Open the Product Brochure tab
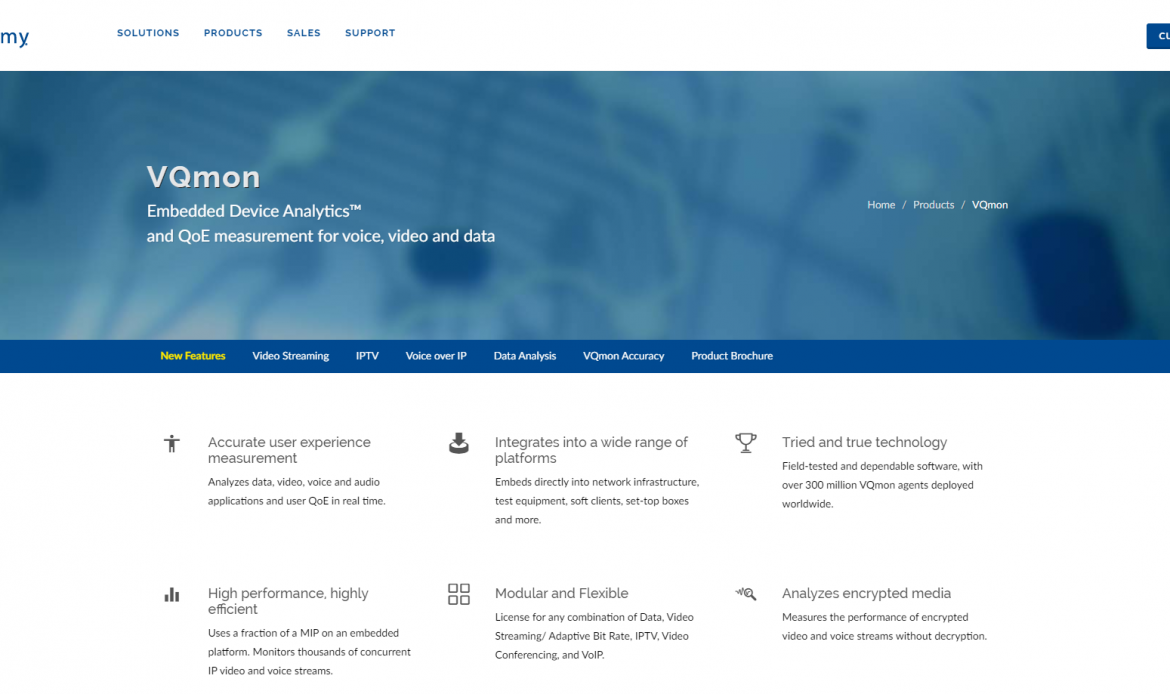The width and height of the screenshot is (1170, 694). (x=732, y=356)
